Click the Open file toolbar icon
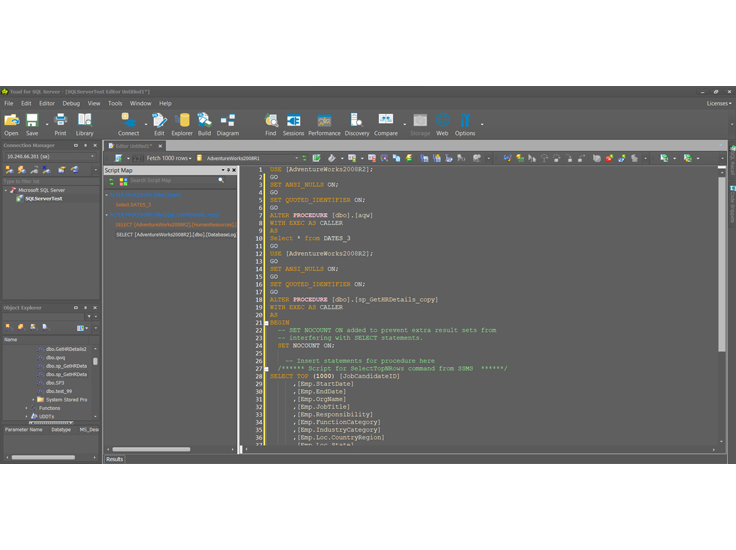Screen dimensions: 736x550 point(11,124)
